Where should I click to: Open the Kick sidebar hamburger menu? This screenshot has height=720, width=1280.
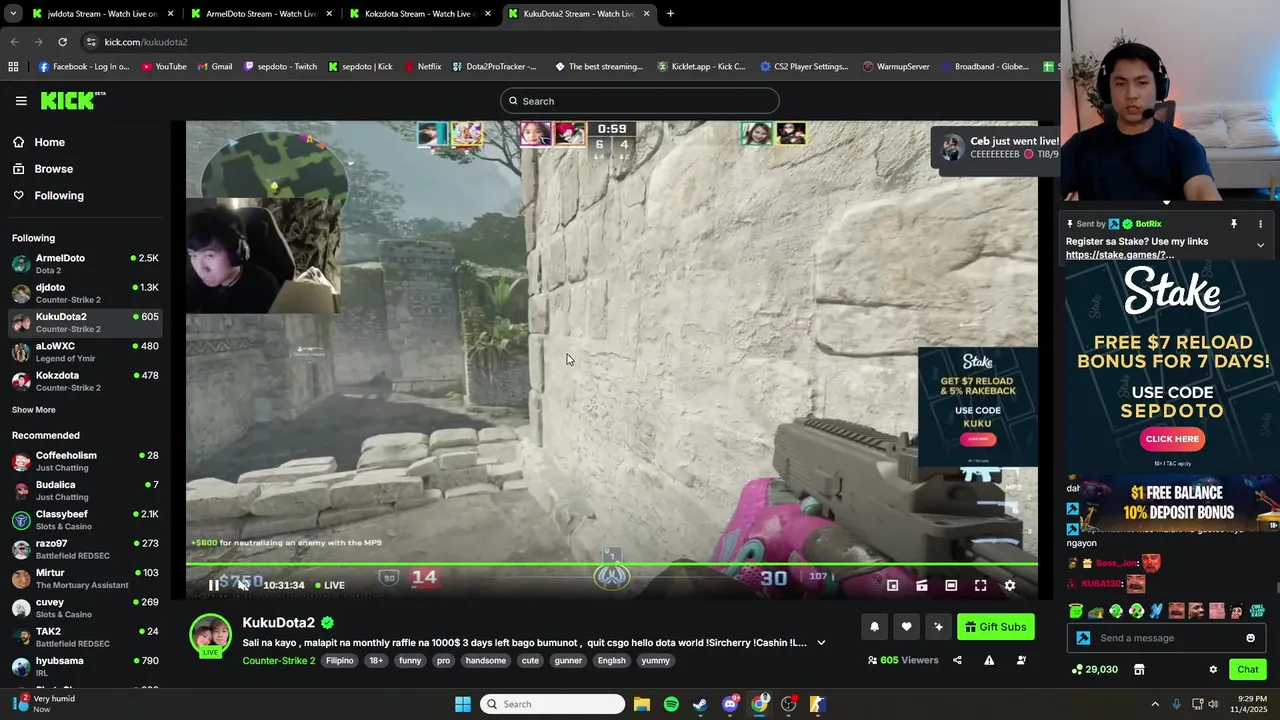21,101
